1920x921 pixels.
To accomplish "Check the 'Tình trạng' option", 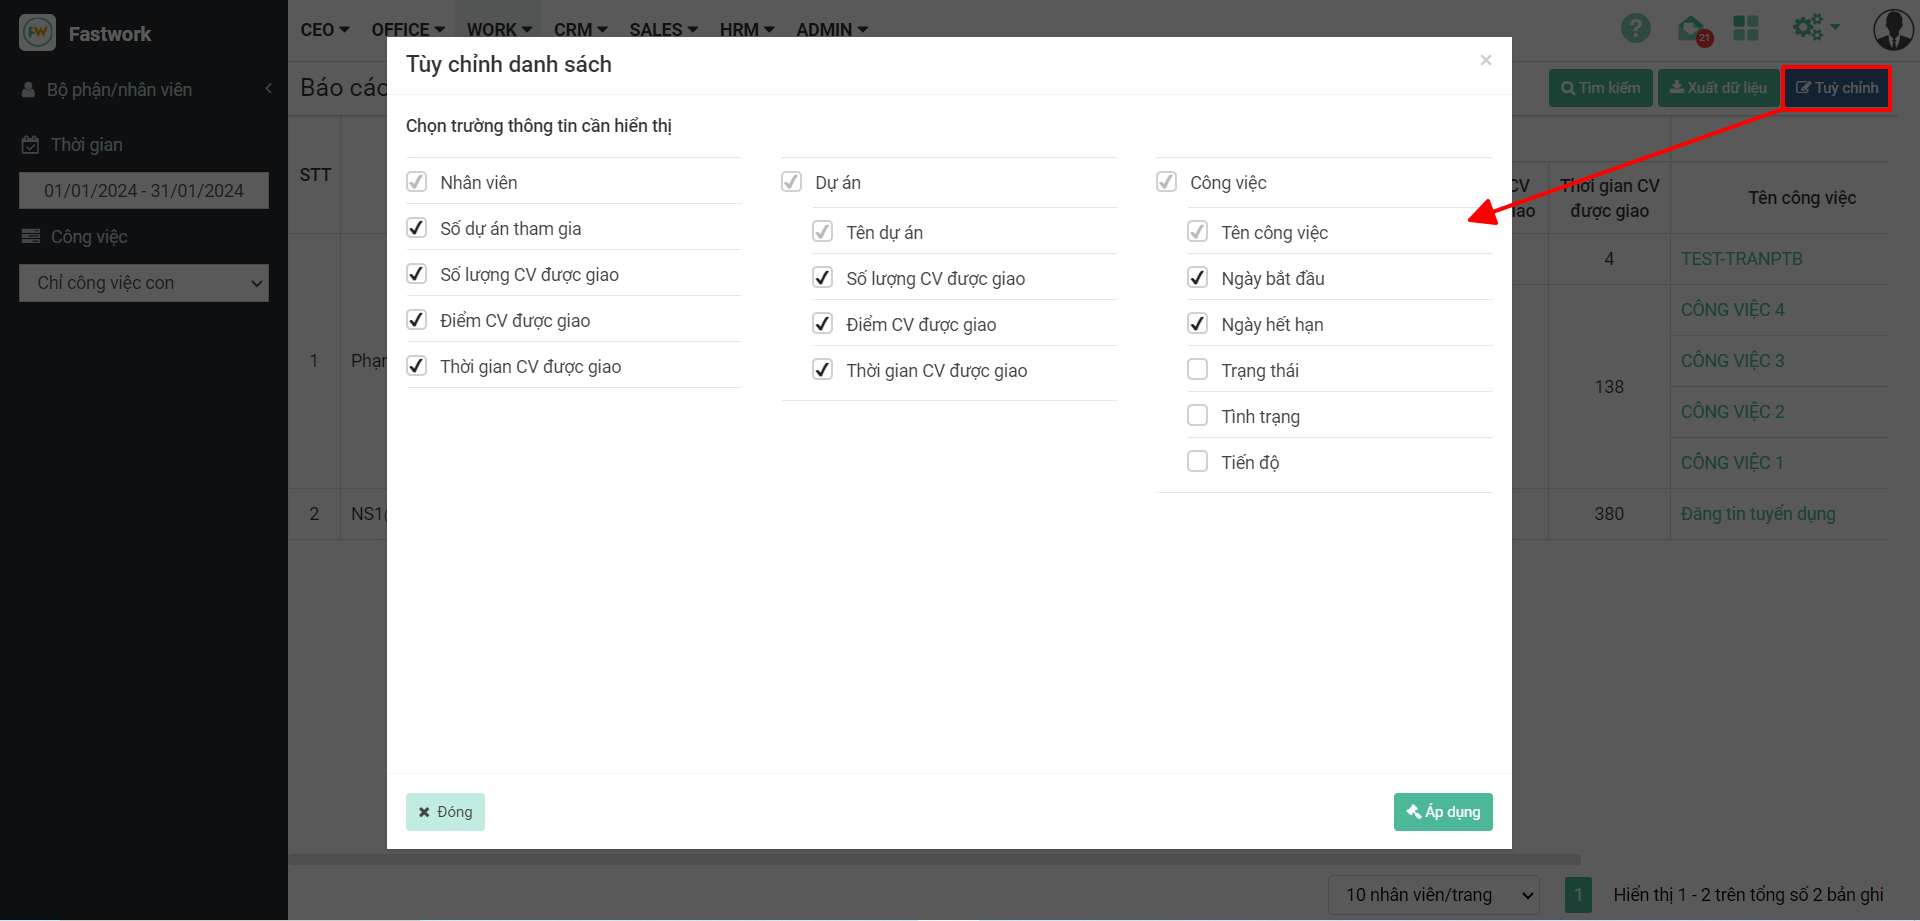I will [x=1197, y=416].
